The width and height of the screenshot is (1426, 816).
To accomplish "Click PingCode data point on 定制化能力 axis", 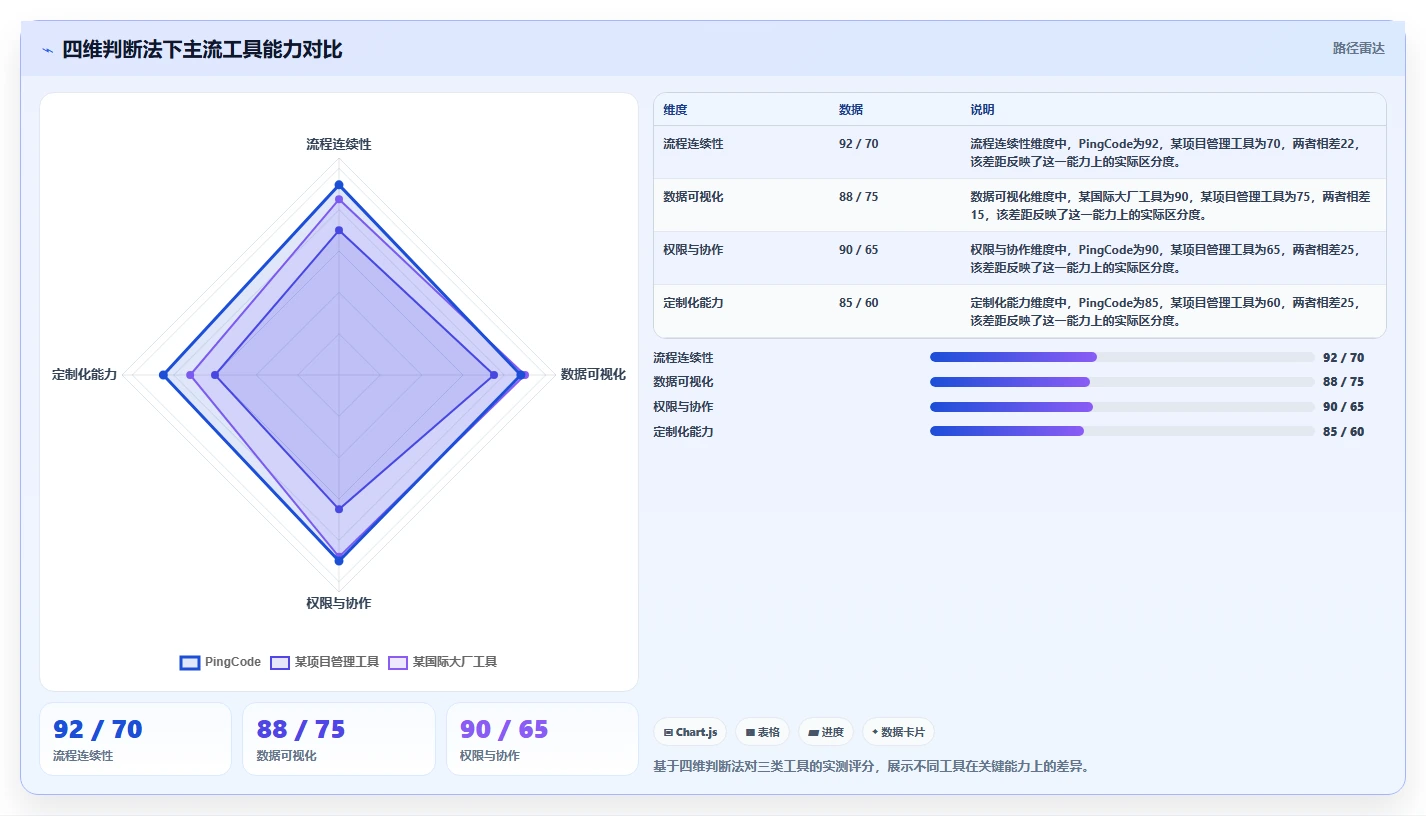I will [163, 375].
